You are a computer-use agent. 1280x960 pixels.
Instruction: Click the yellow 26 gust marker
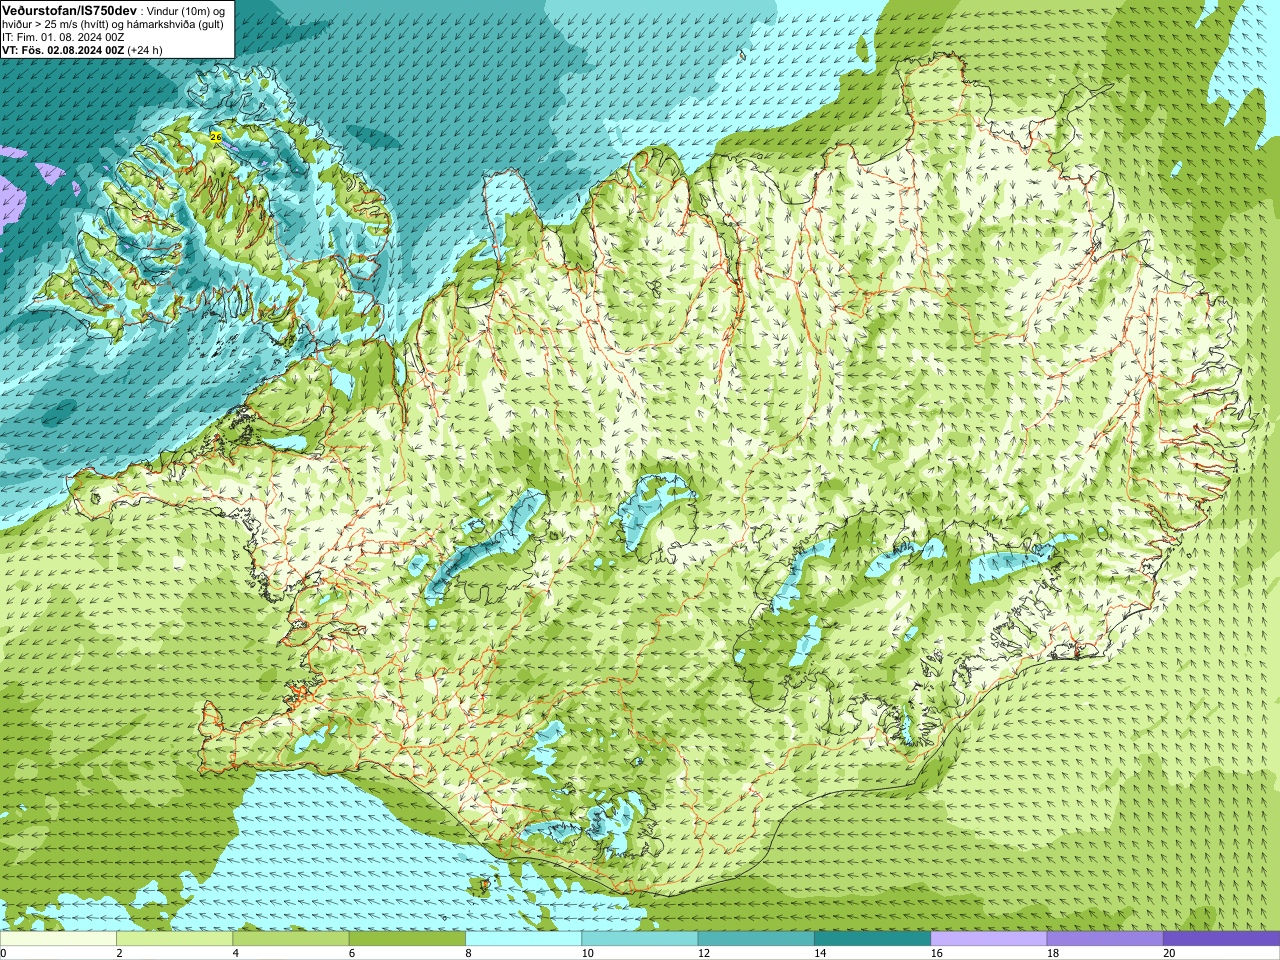[216, 137]
